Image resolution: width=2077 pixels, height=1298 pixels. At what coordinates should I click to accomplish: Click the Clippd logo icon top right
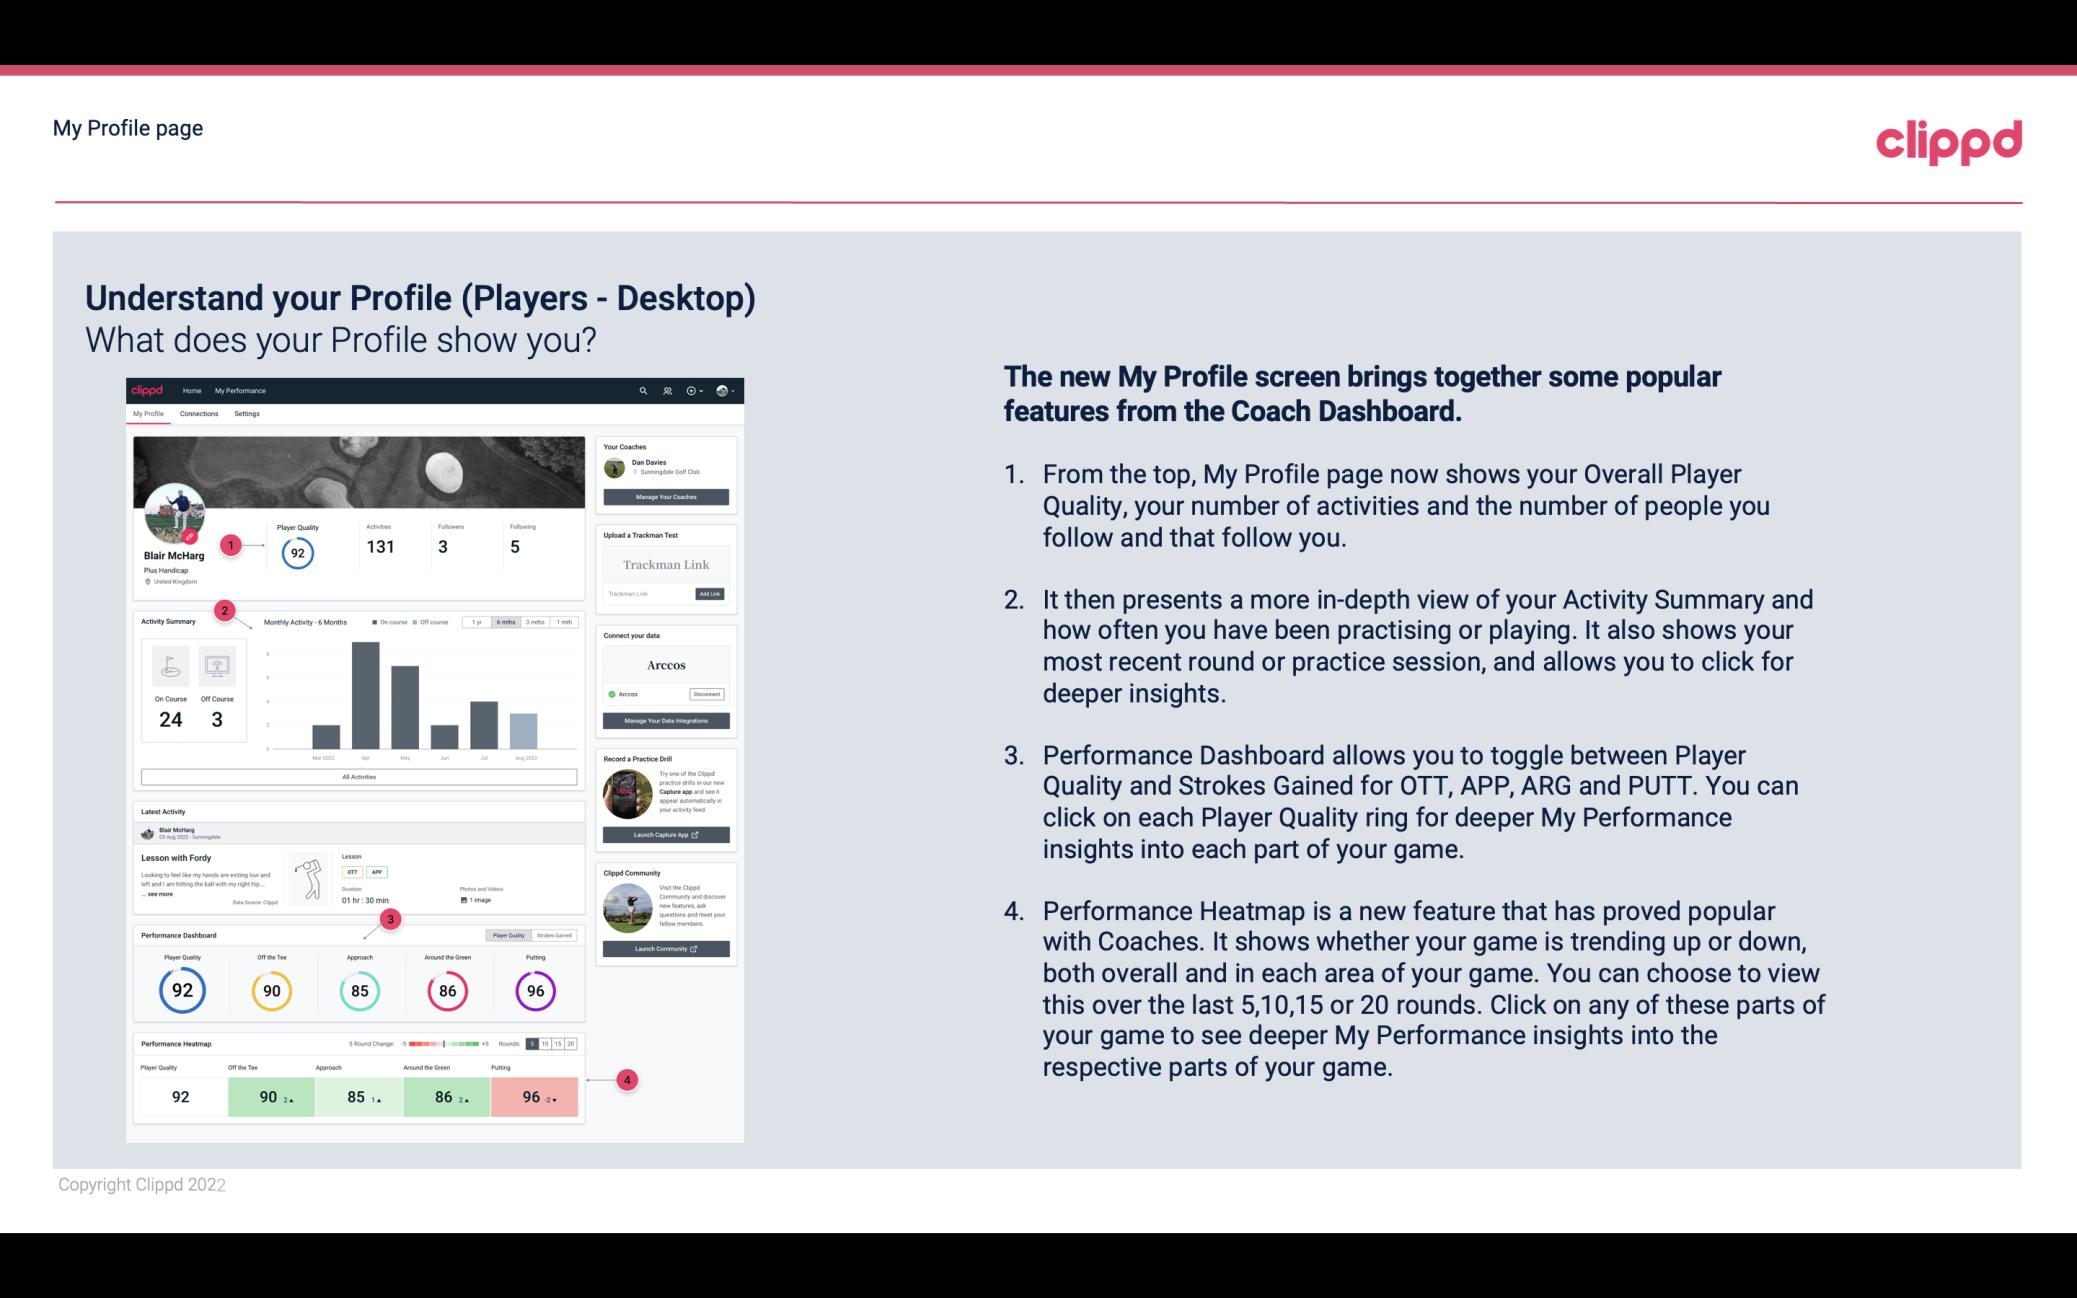point(1948,139)
